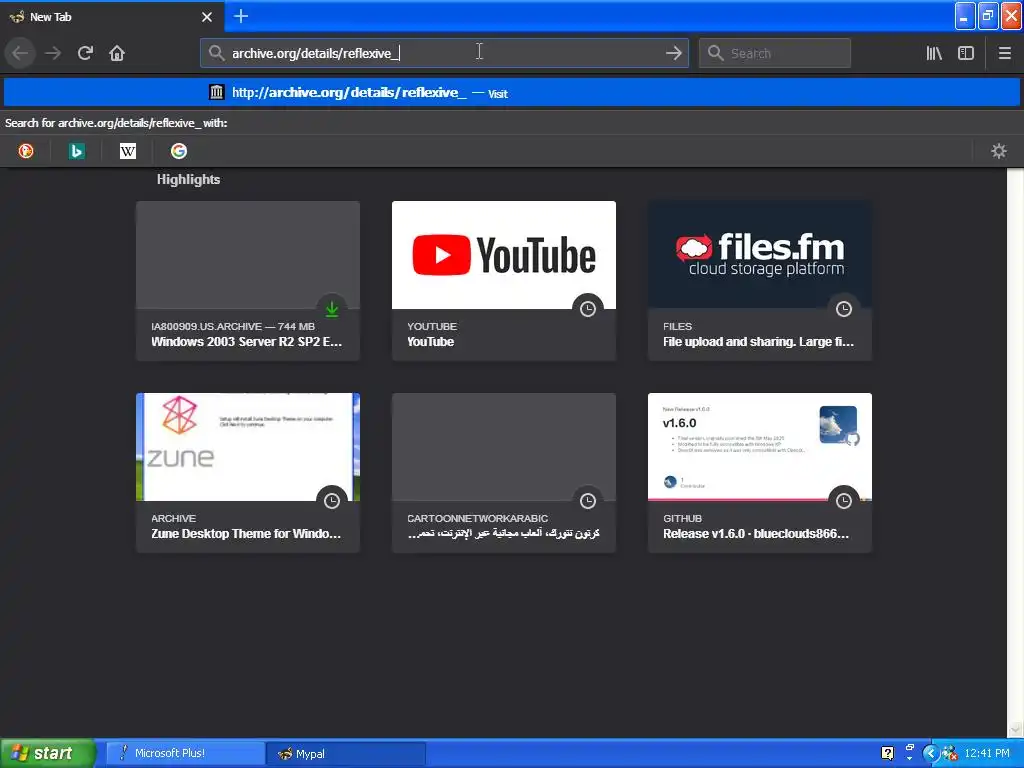Image resolution: width=1024 pixels, height=768 pixels.
Task: Click the 12:41 PM taskbar clock
Action: pos(987,753)
